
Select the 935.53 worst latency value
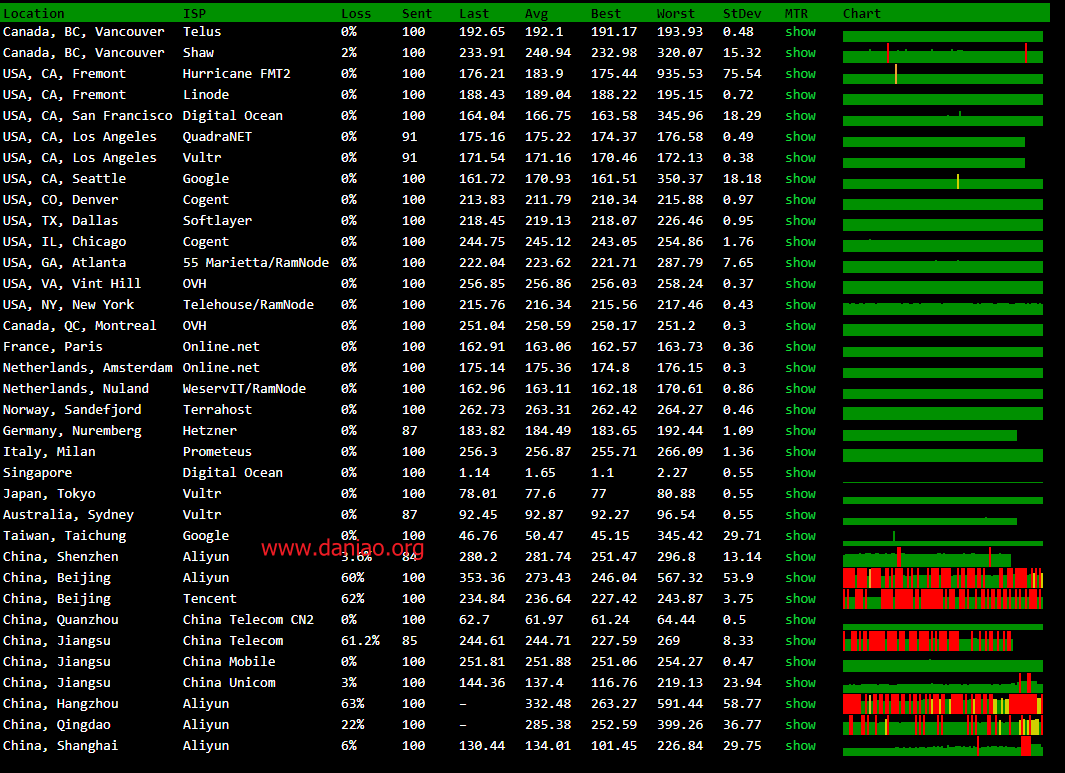pyautogui.click(x=680, y=74)
